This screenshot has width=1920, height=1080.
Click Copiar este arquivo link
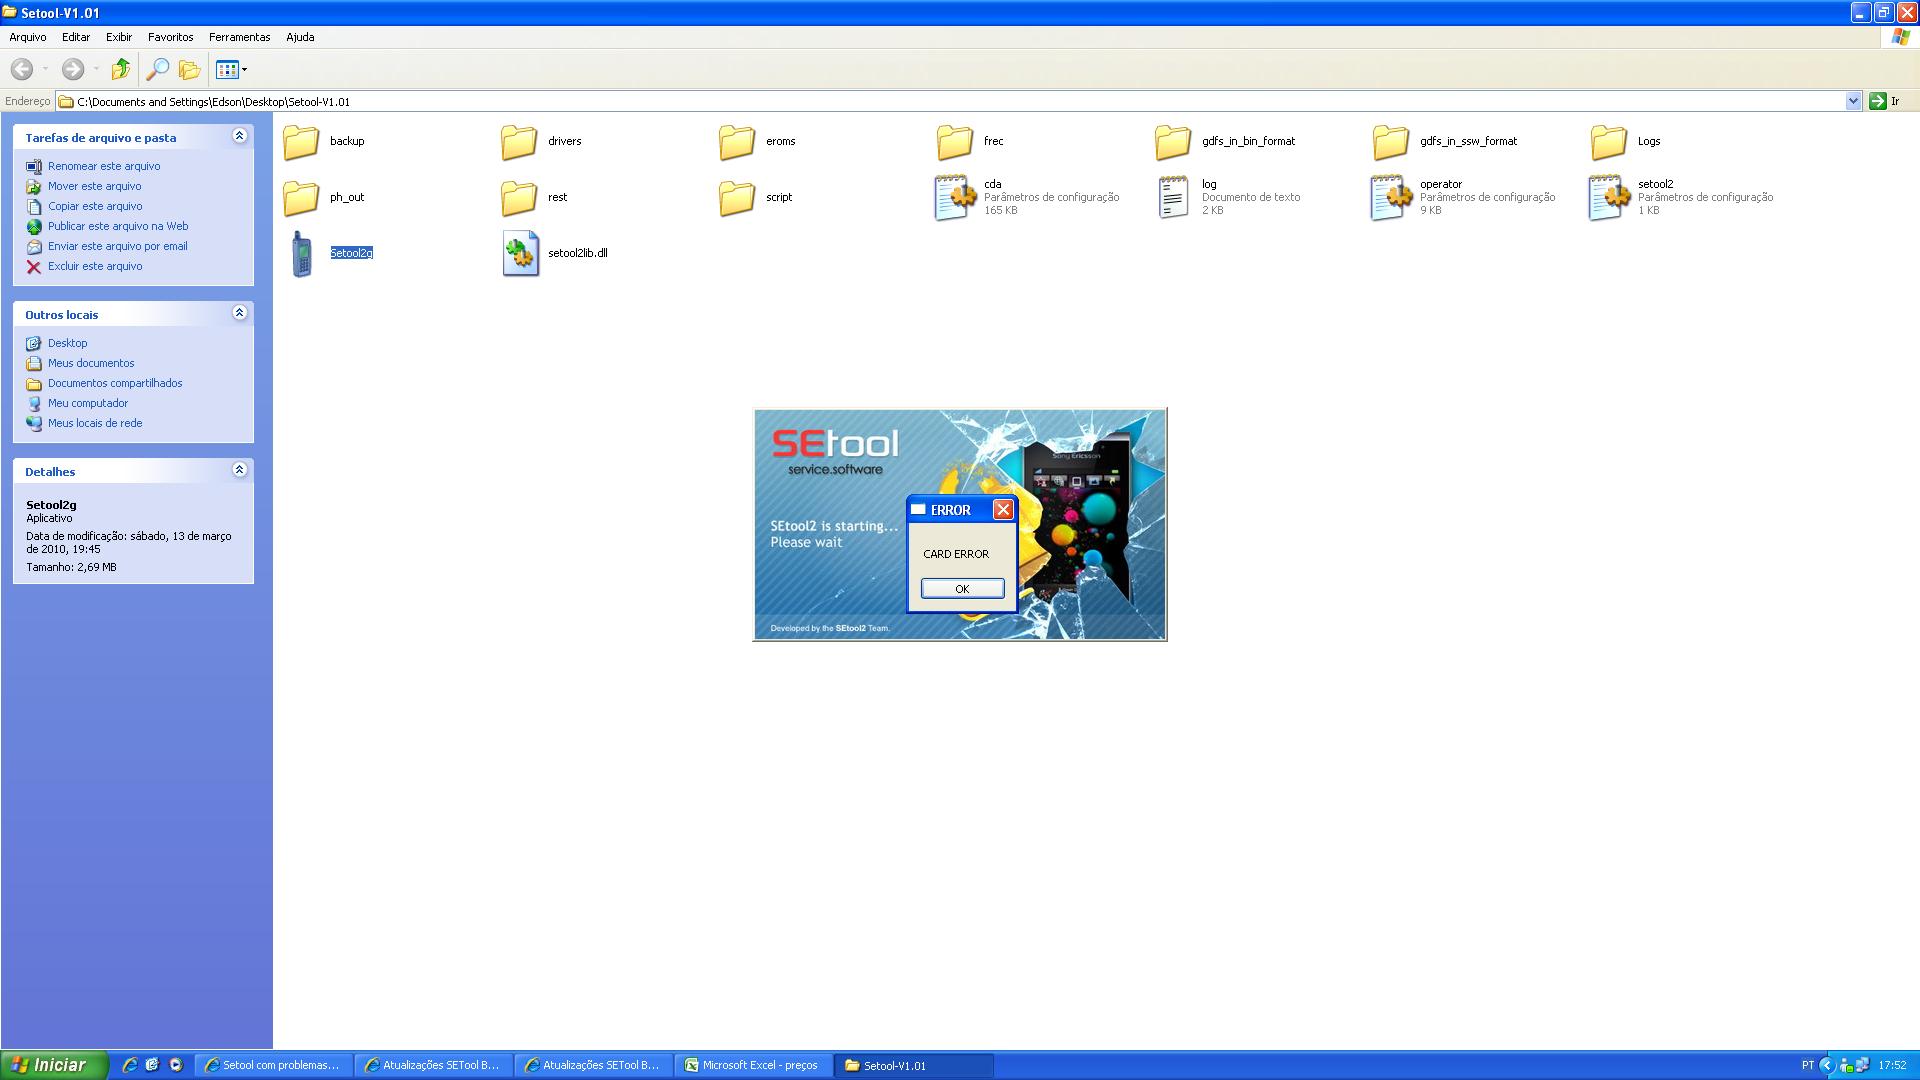coord(95,206)
